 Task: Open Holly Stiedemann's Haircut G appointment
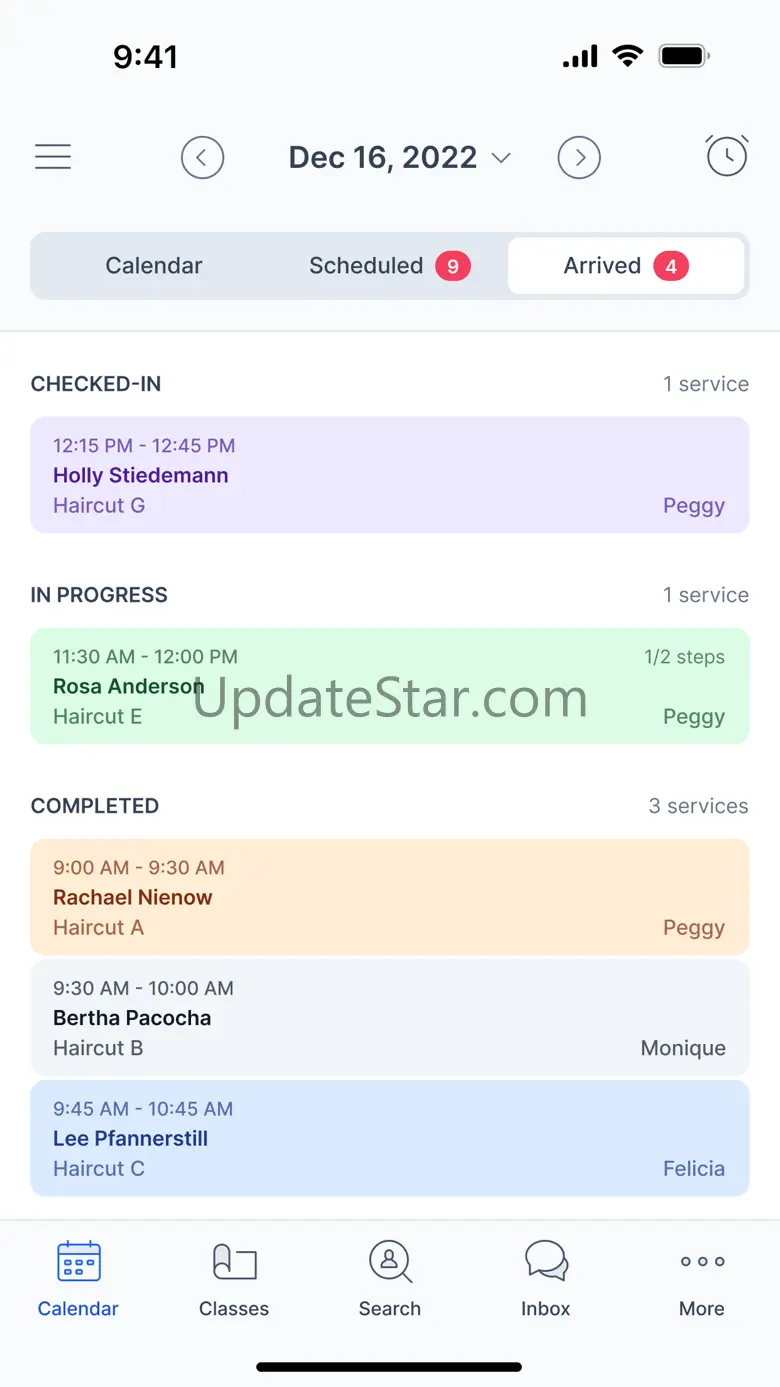pos(390,475)
